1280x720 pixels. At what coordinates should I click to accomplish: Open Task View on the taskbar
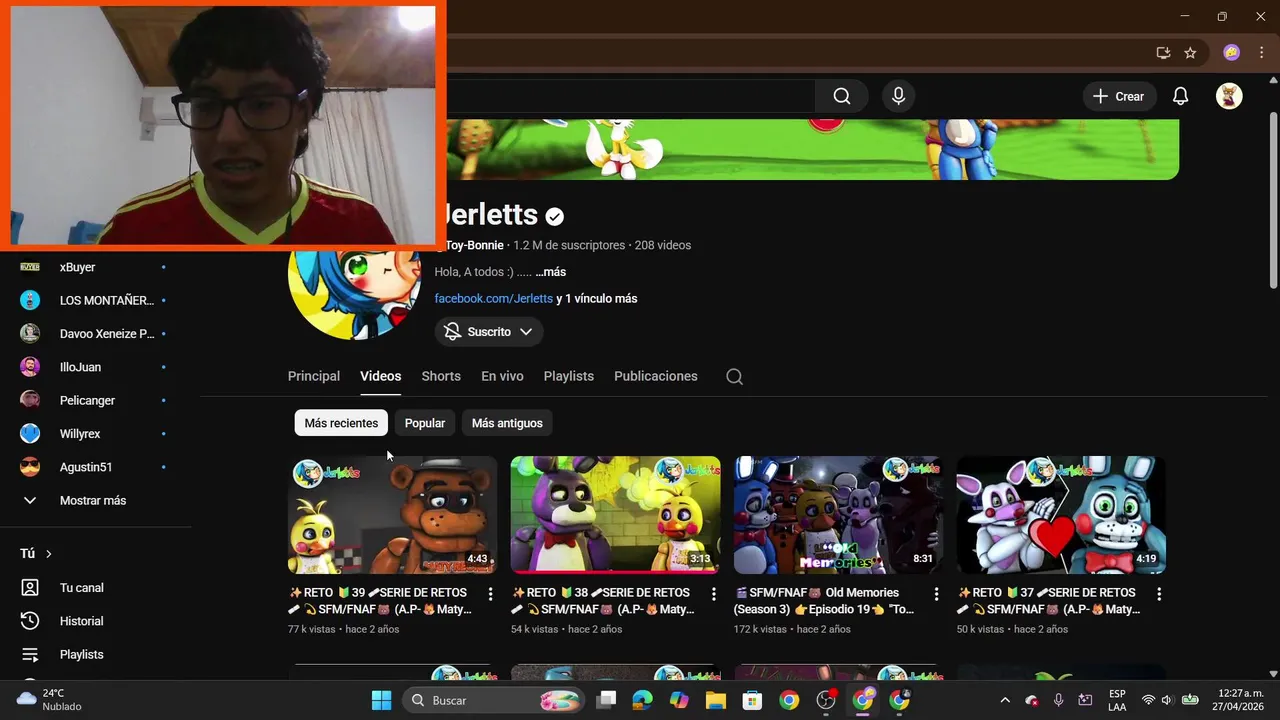coord(606,700)
